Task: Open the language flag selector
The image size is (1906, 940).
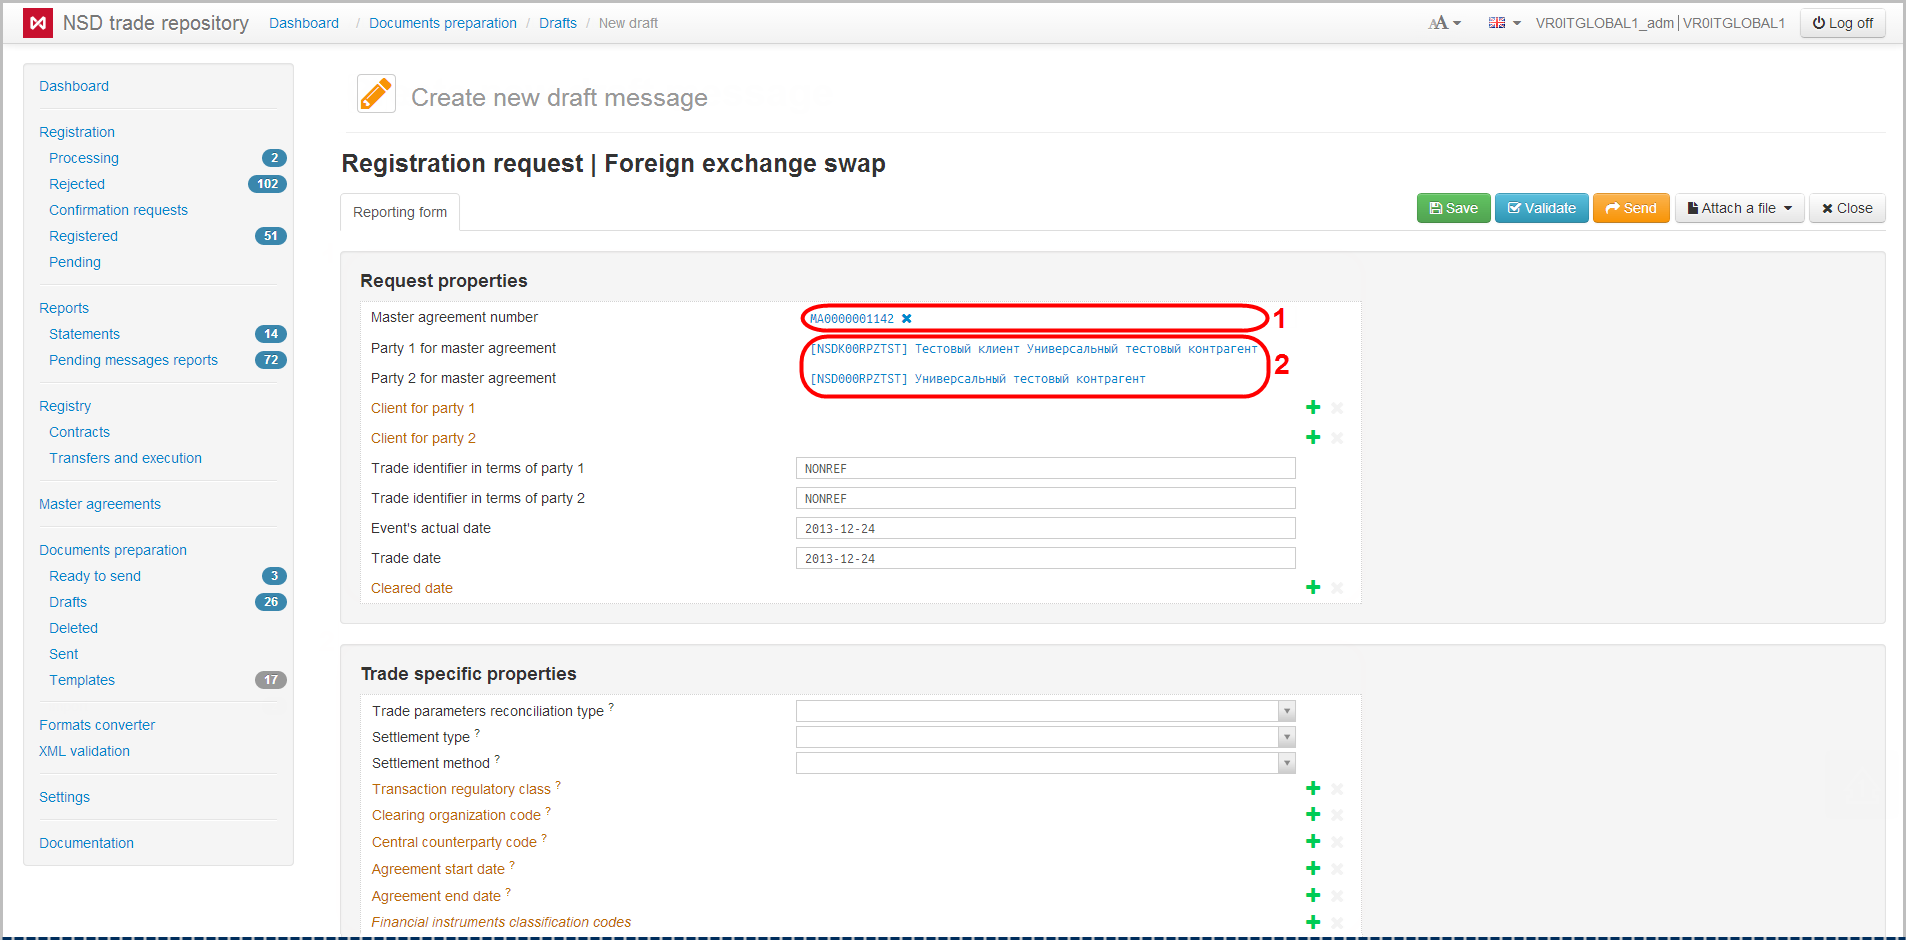Action: pos(1503,23)
